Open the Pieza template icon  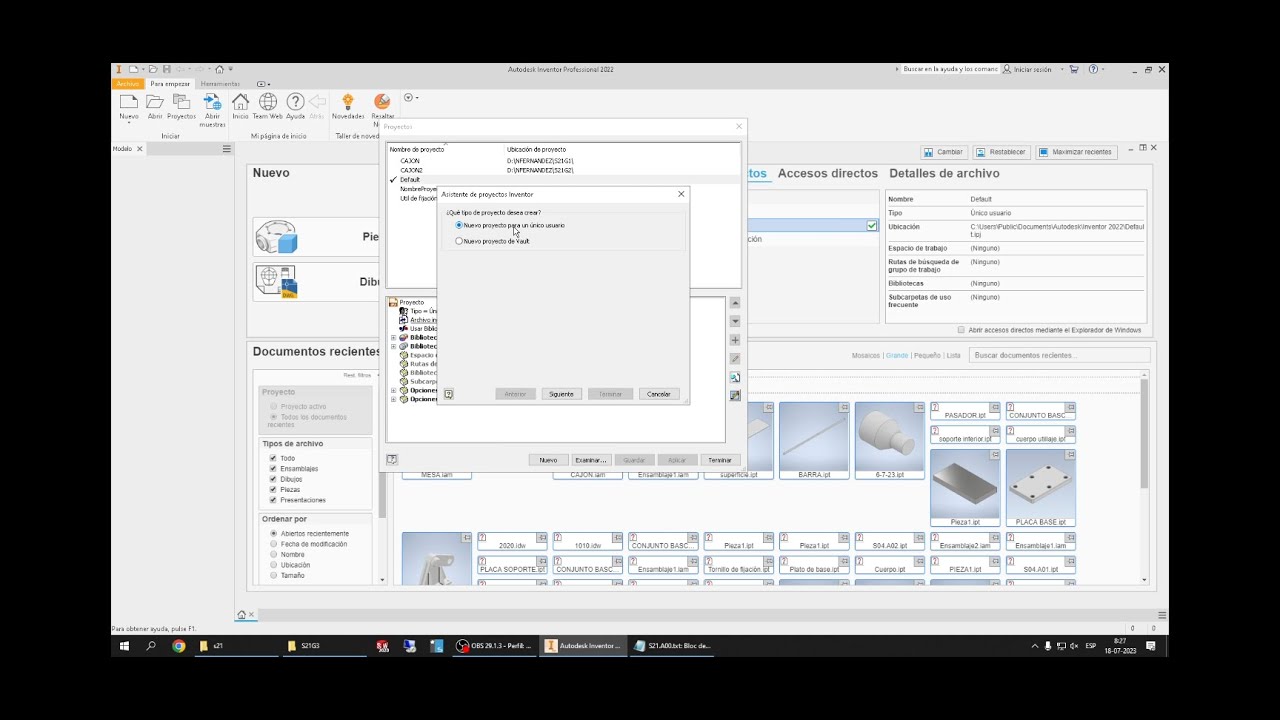pyautogui.click(x=276, y=237)
